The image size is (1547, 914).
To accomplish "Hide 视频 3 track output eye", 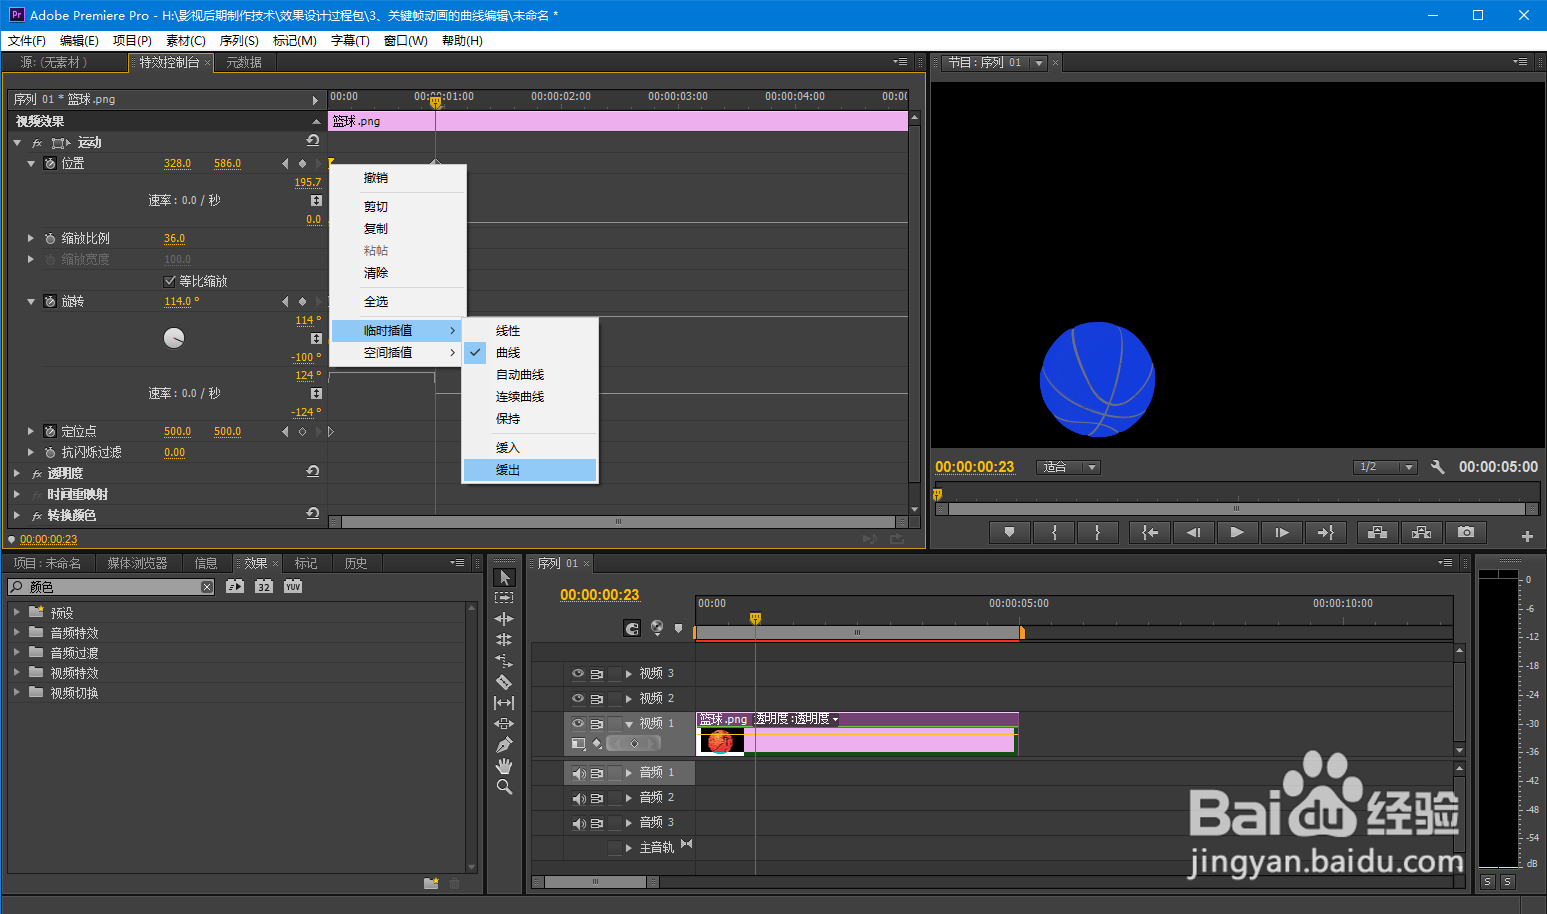I will coord(578,673).
